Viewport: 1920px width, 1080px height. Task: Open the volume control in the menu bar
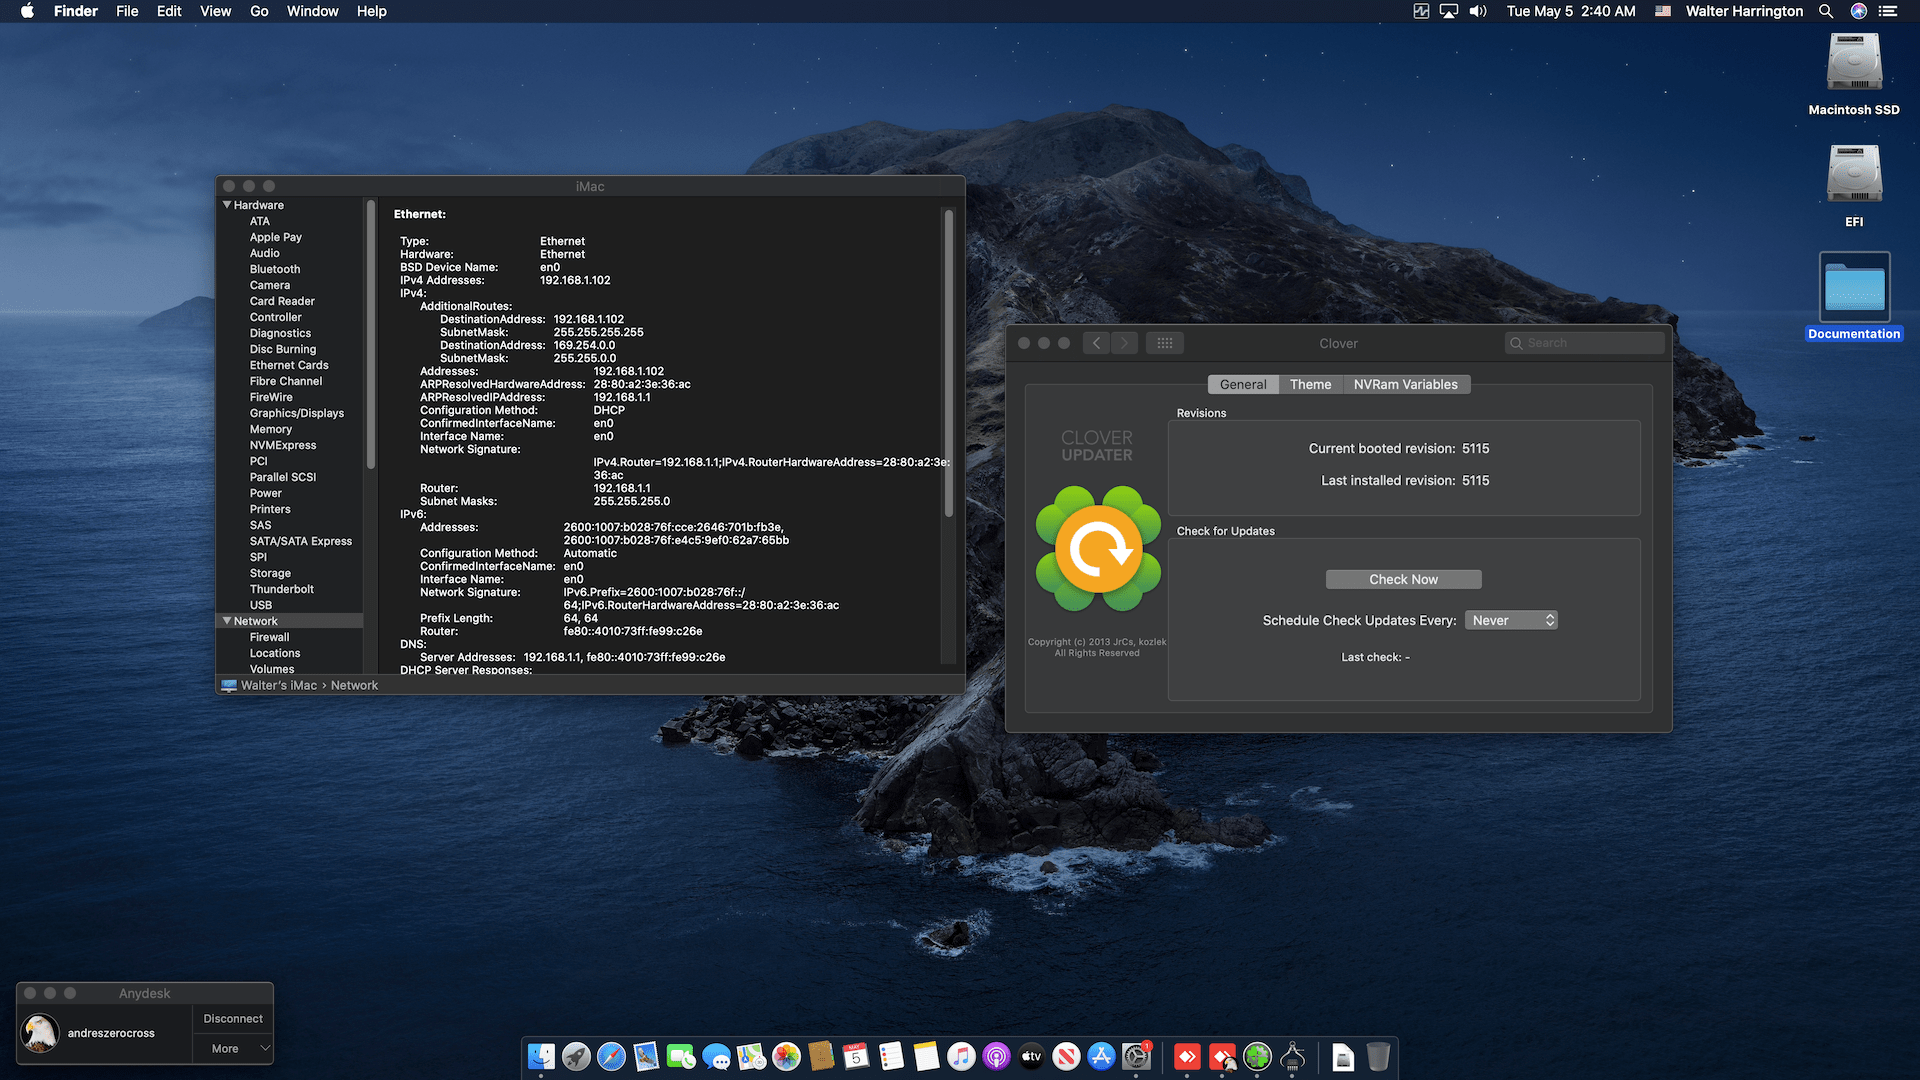tap(1478, 11)
